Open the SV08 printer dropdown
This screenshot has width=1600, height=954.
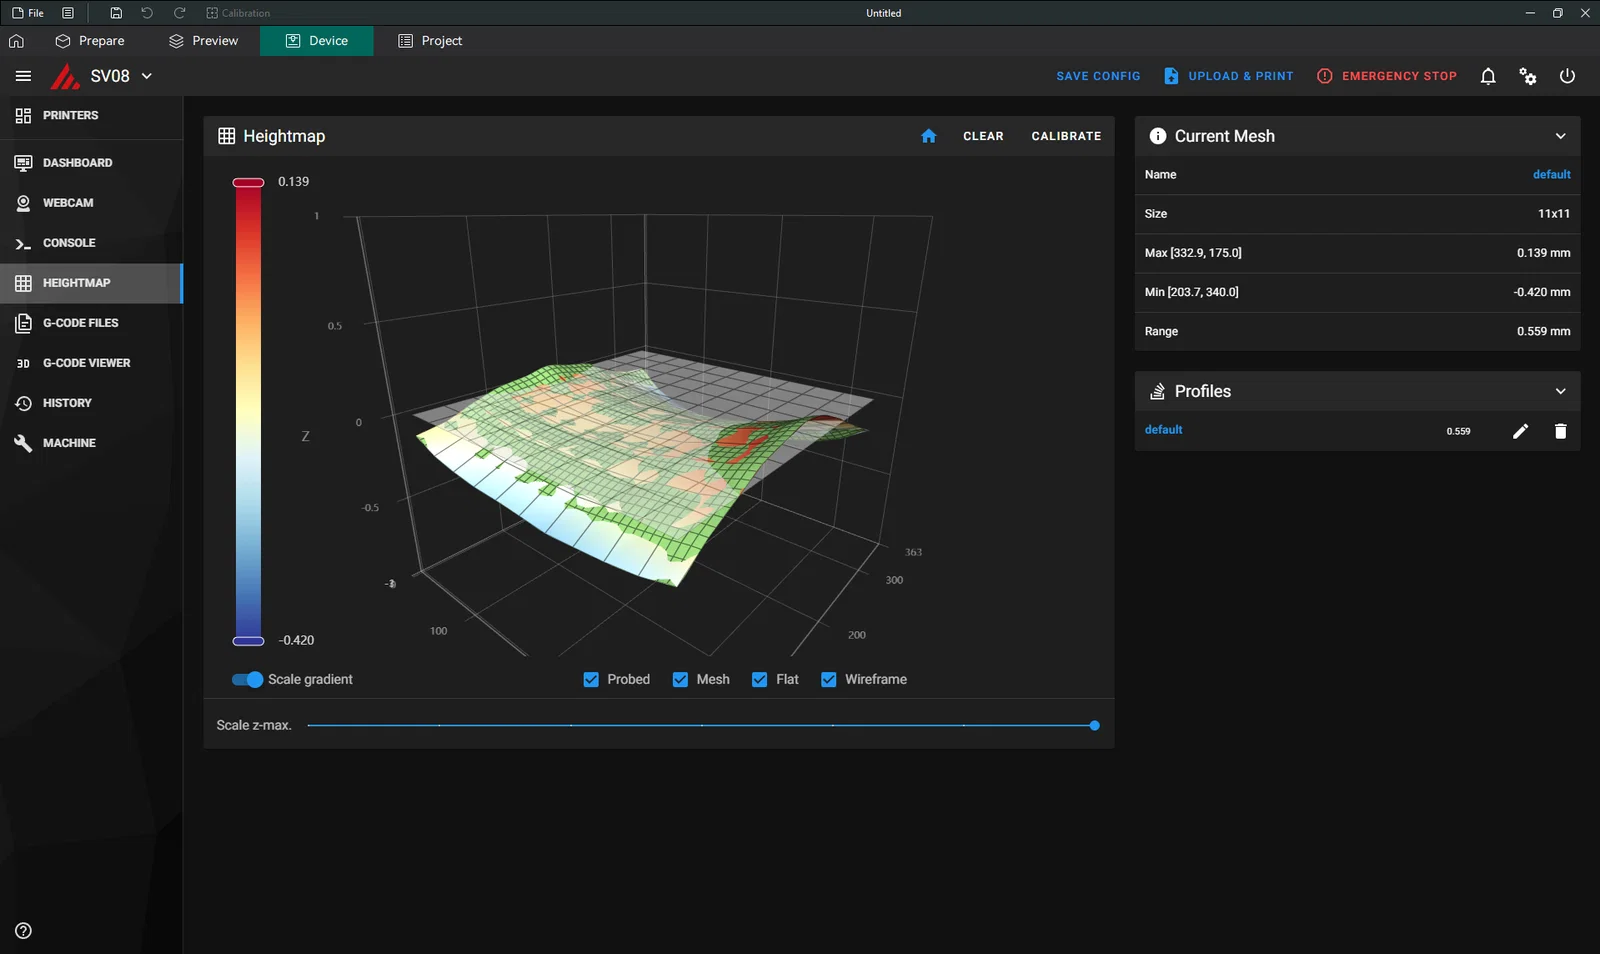pos(146,76)
